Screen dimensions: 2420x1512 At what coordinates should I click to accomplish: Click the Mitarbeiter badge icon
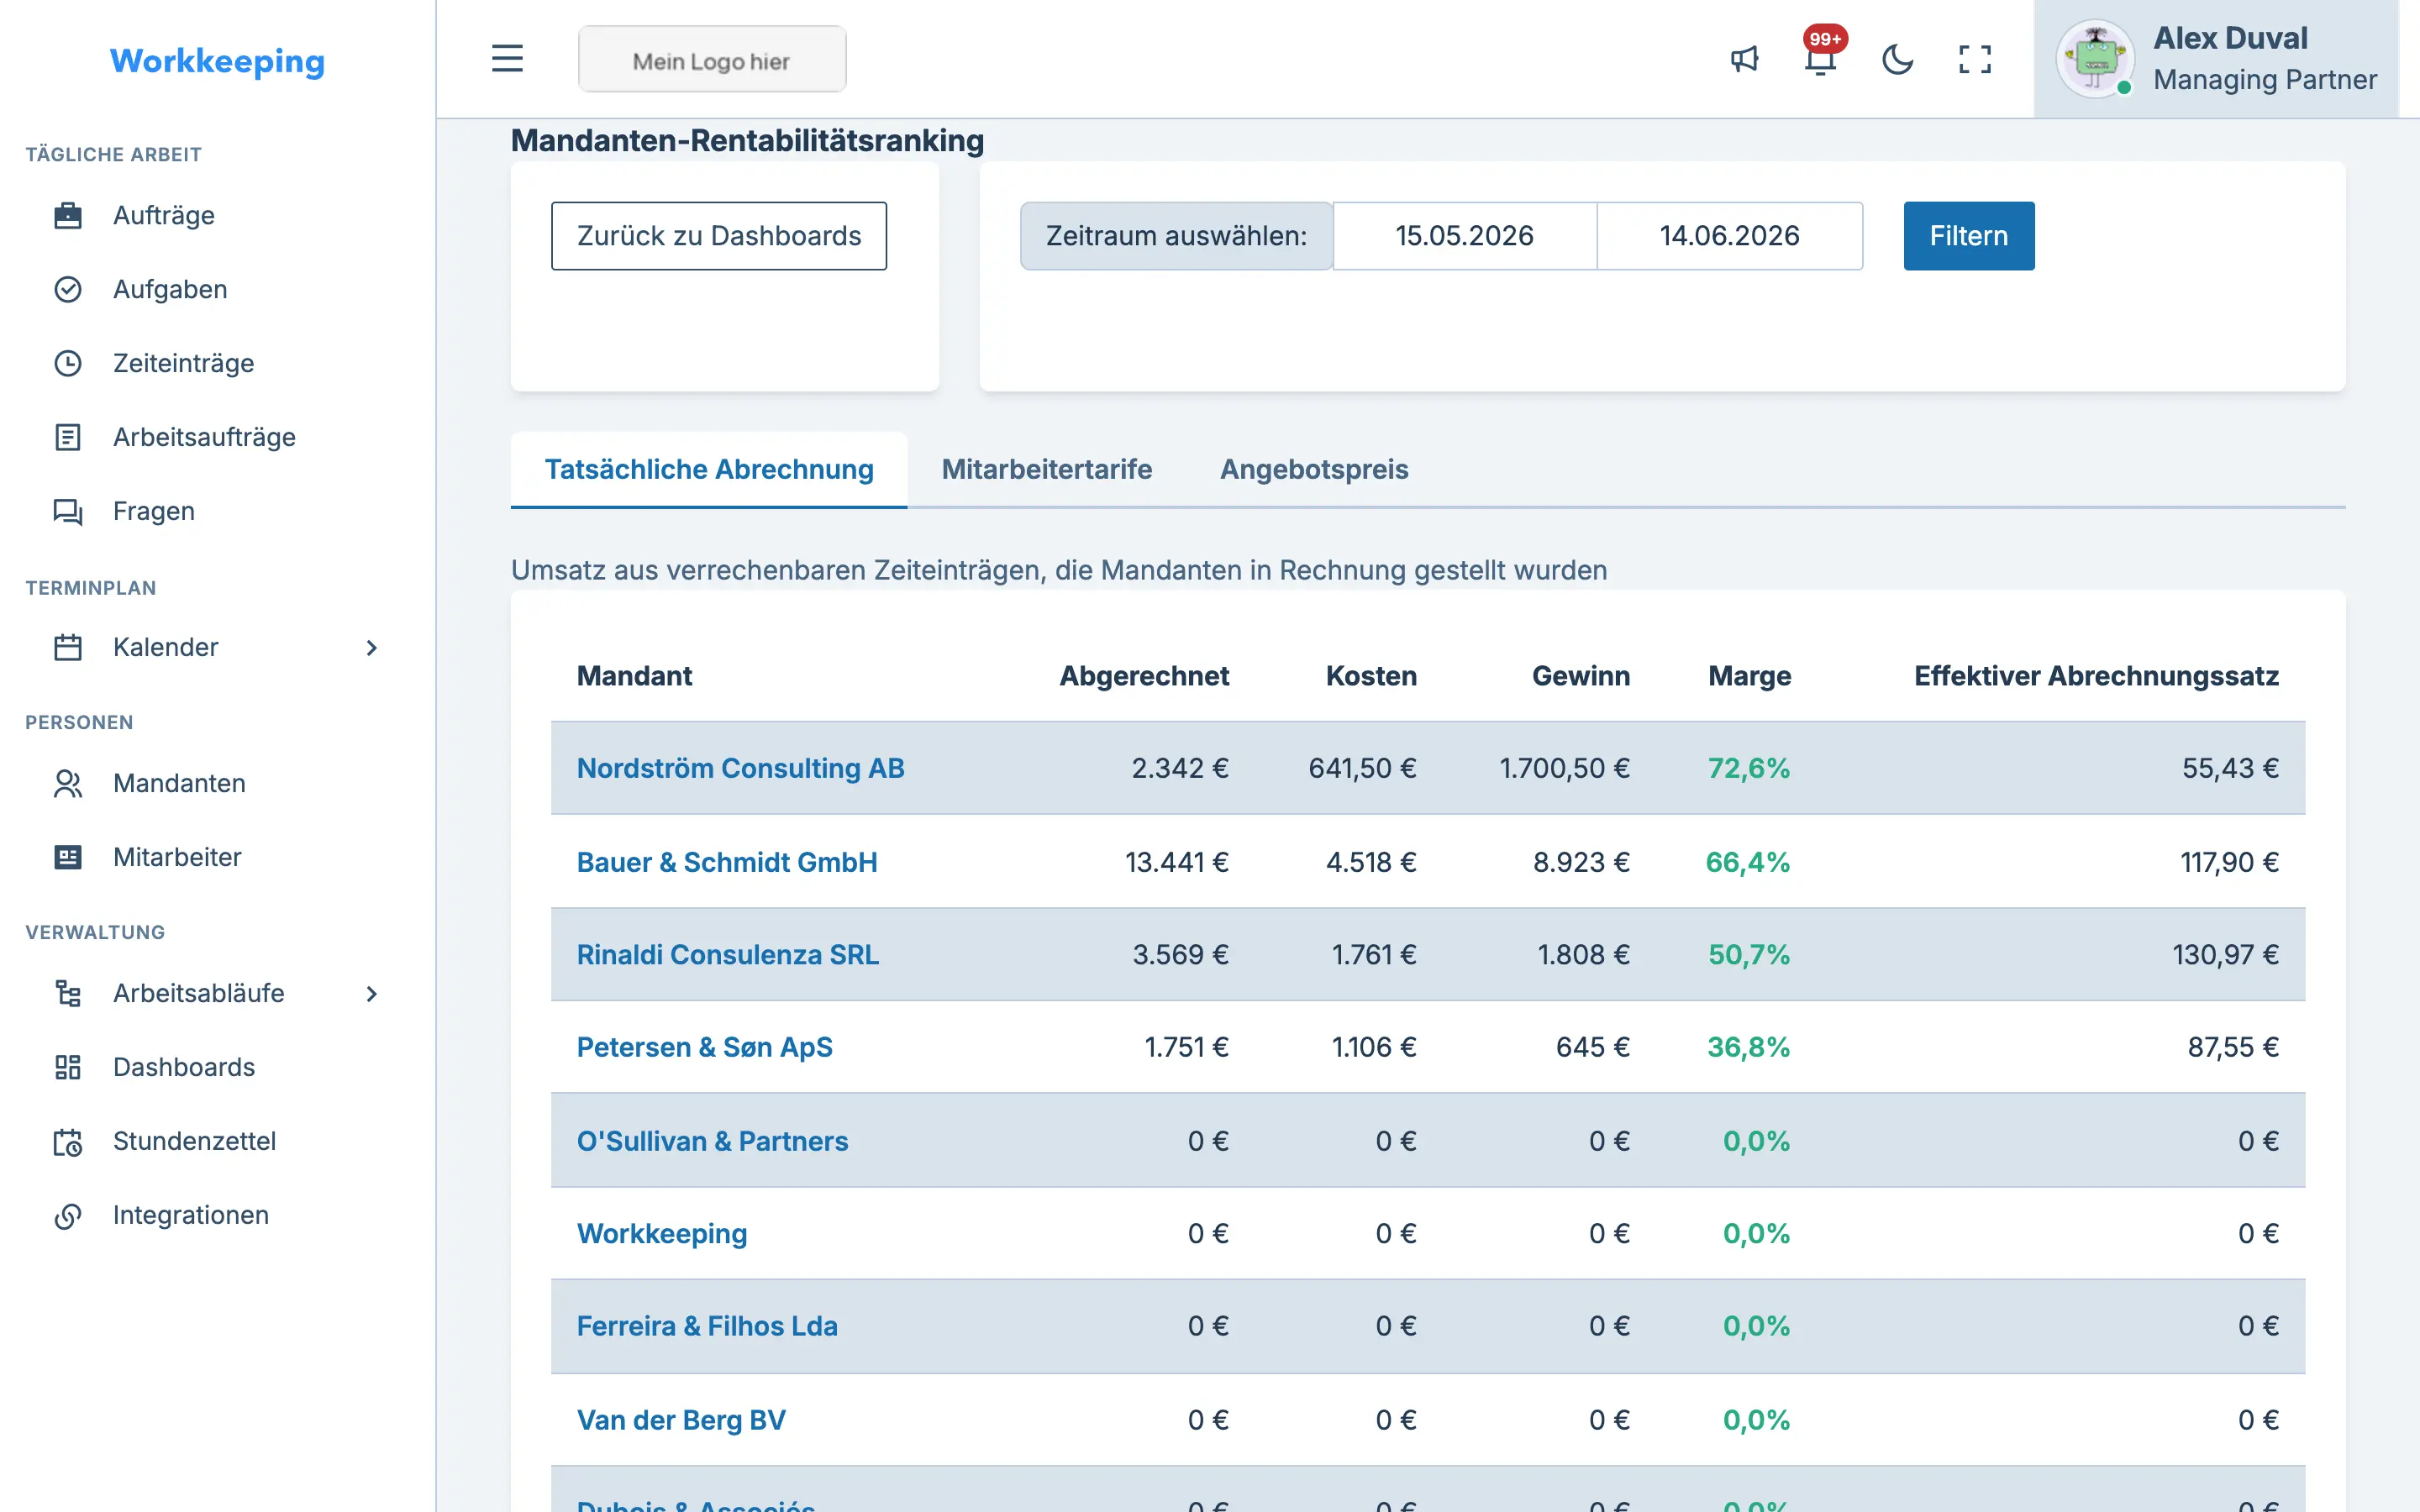click(x=67, y=857)
